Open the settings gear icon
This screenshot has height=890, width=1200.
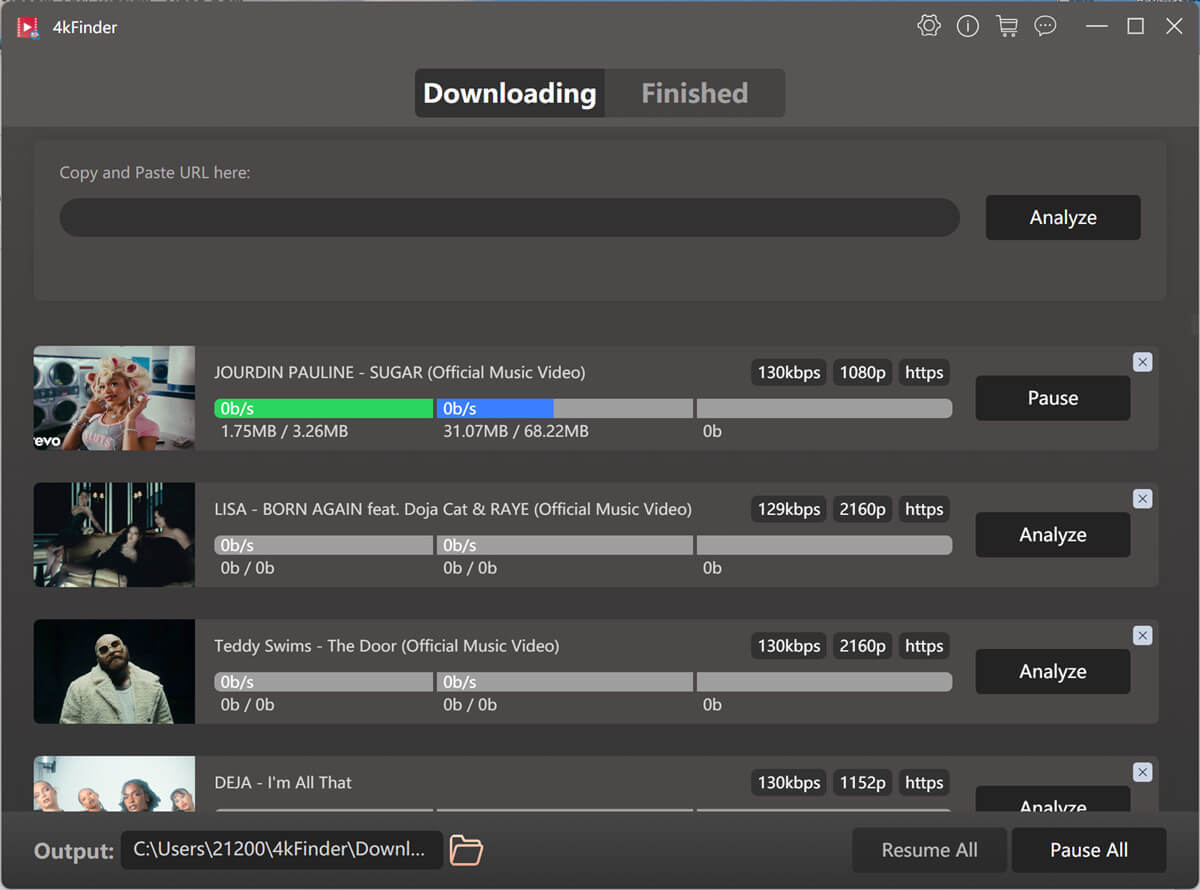(x=929, y=26)
